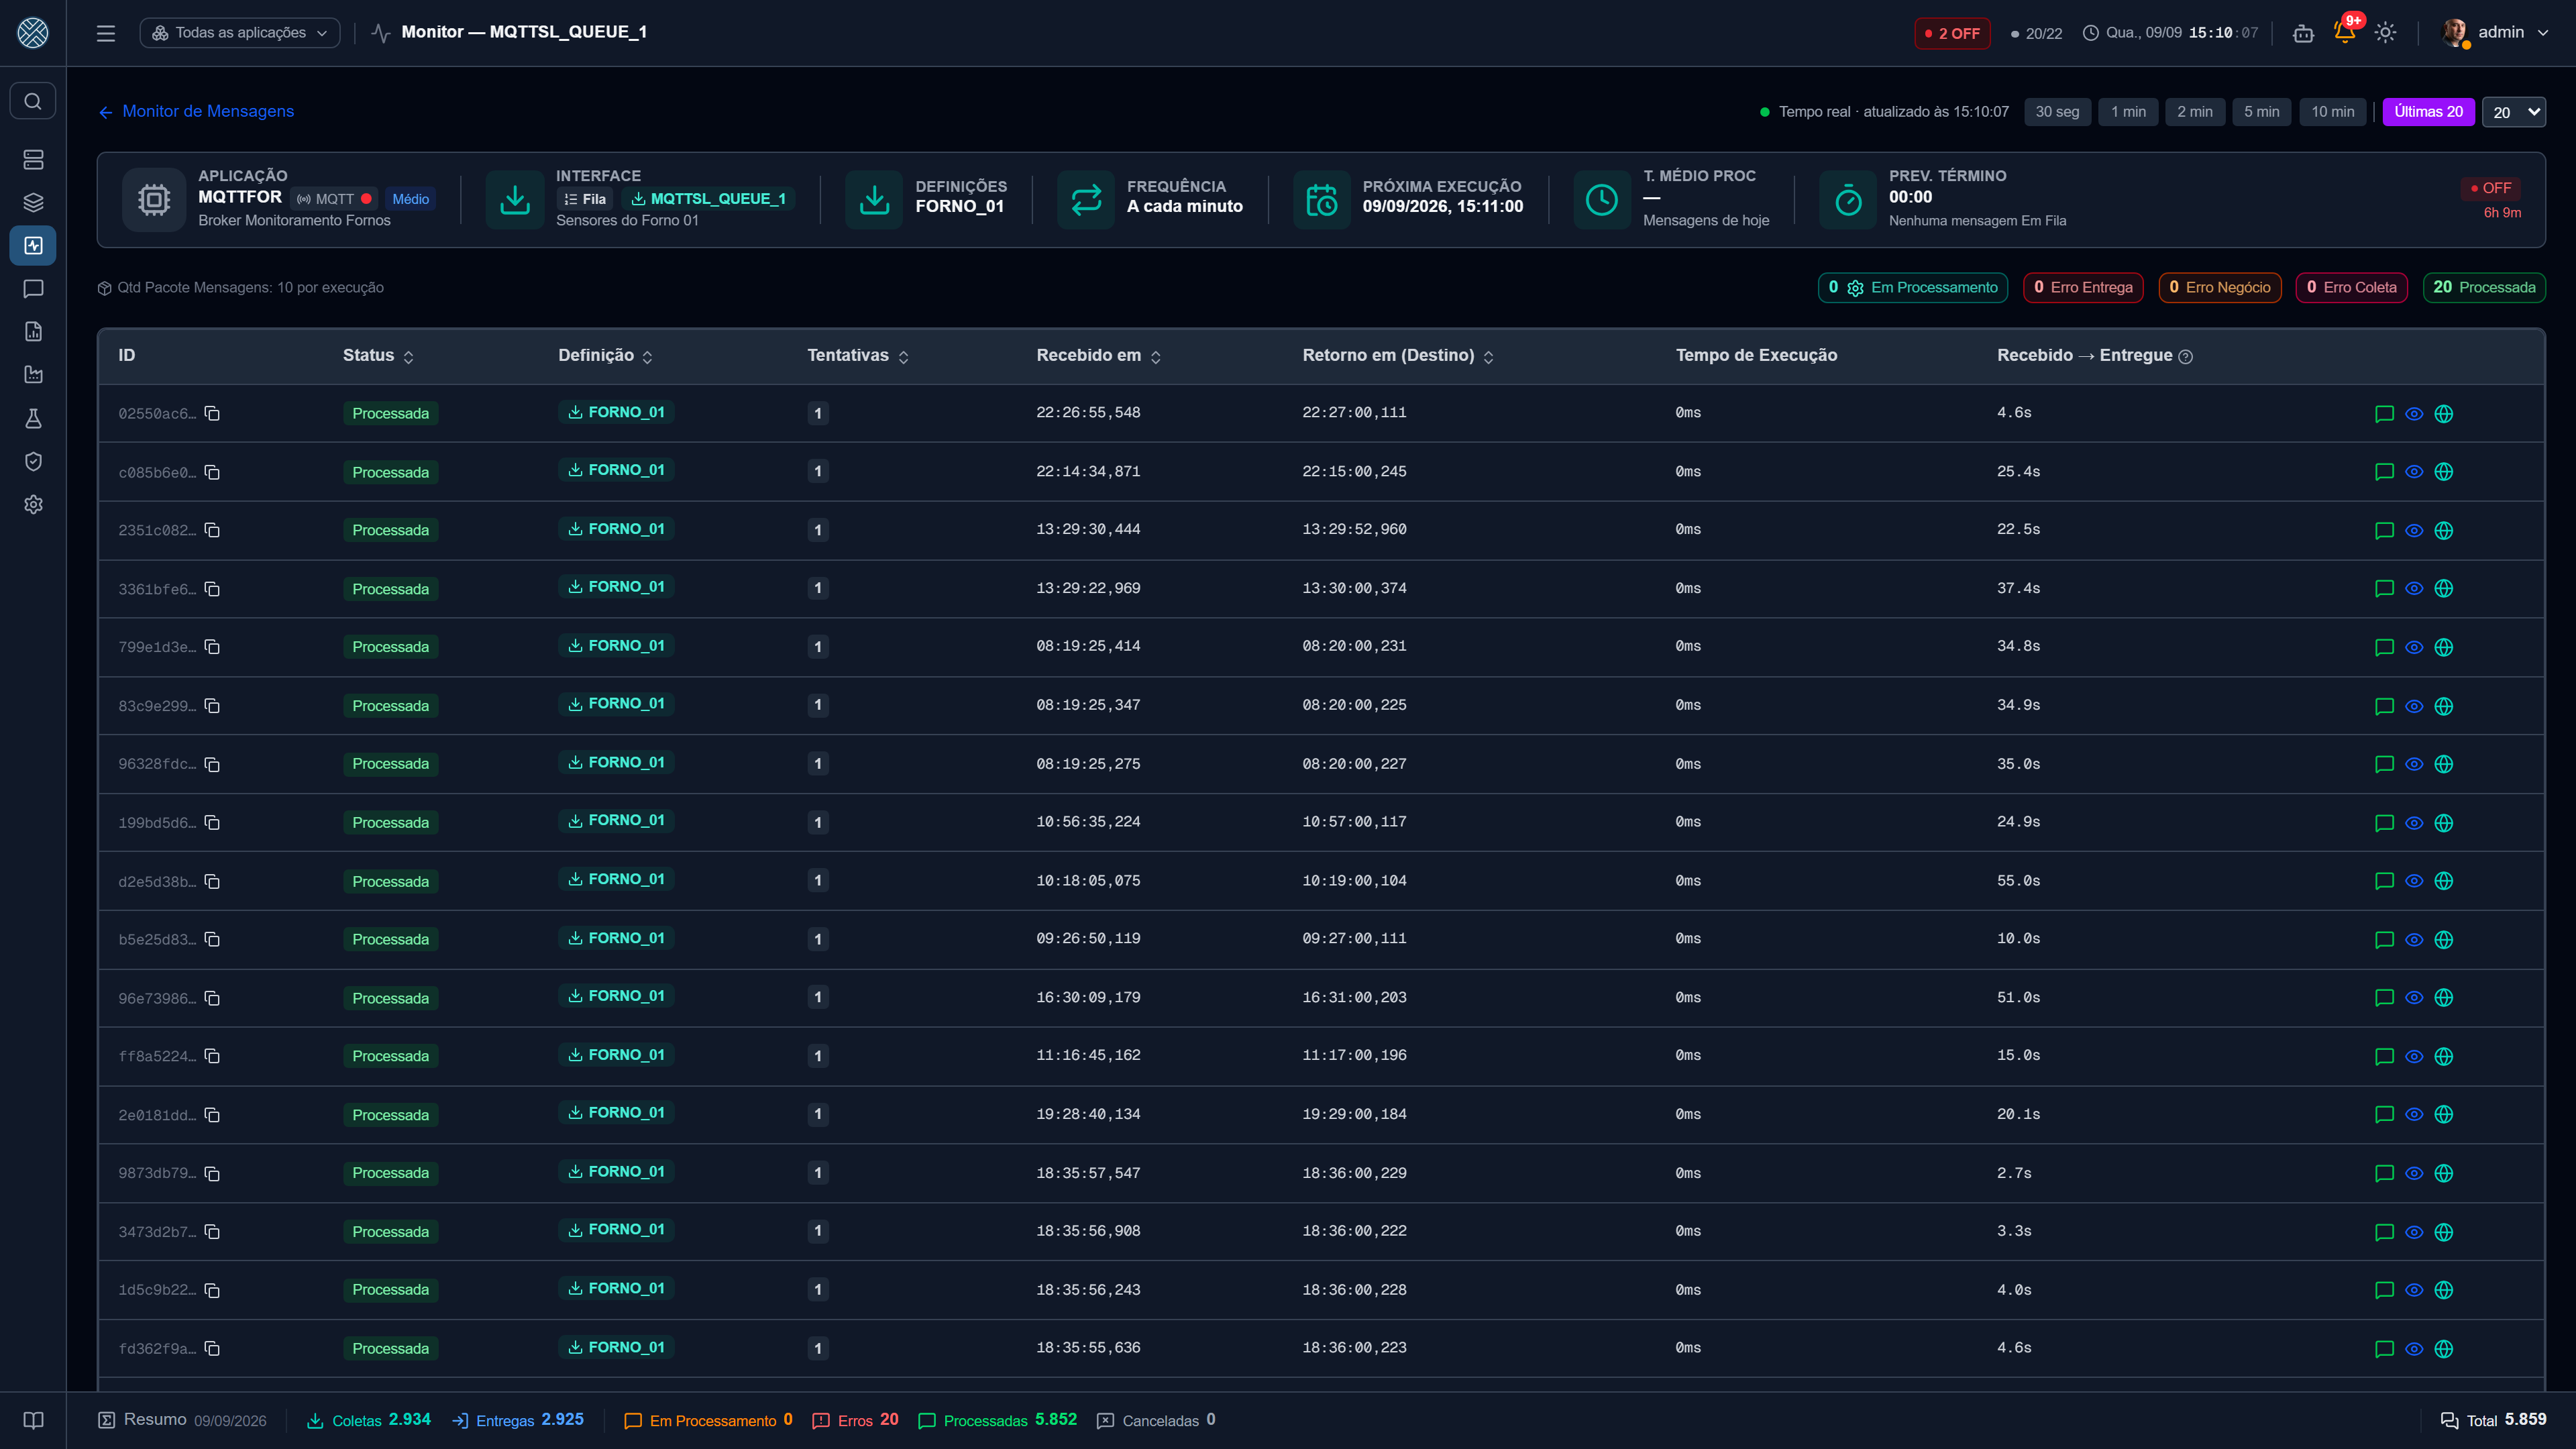Screen dimensions: 2576x1449
Task: View details eye icon for row 199bd5d6
Action: coord(2414,823)
